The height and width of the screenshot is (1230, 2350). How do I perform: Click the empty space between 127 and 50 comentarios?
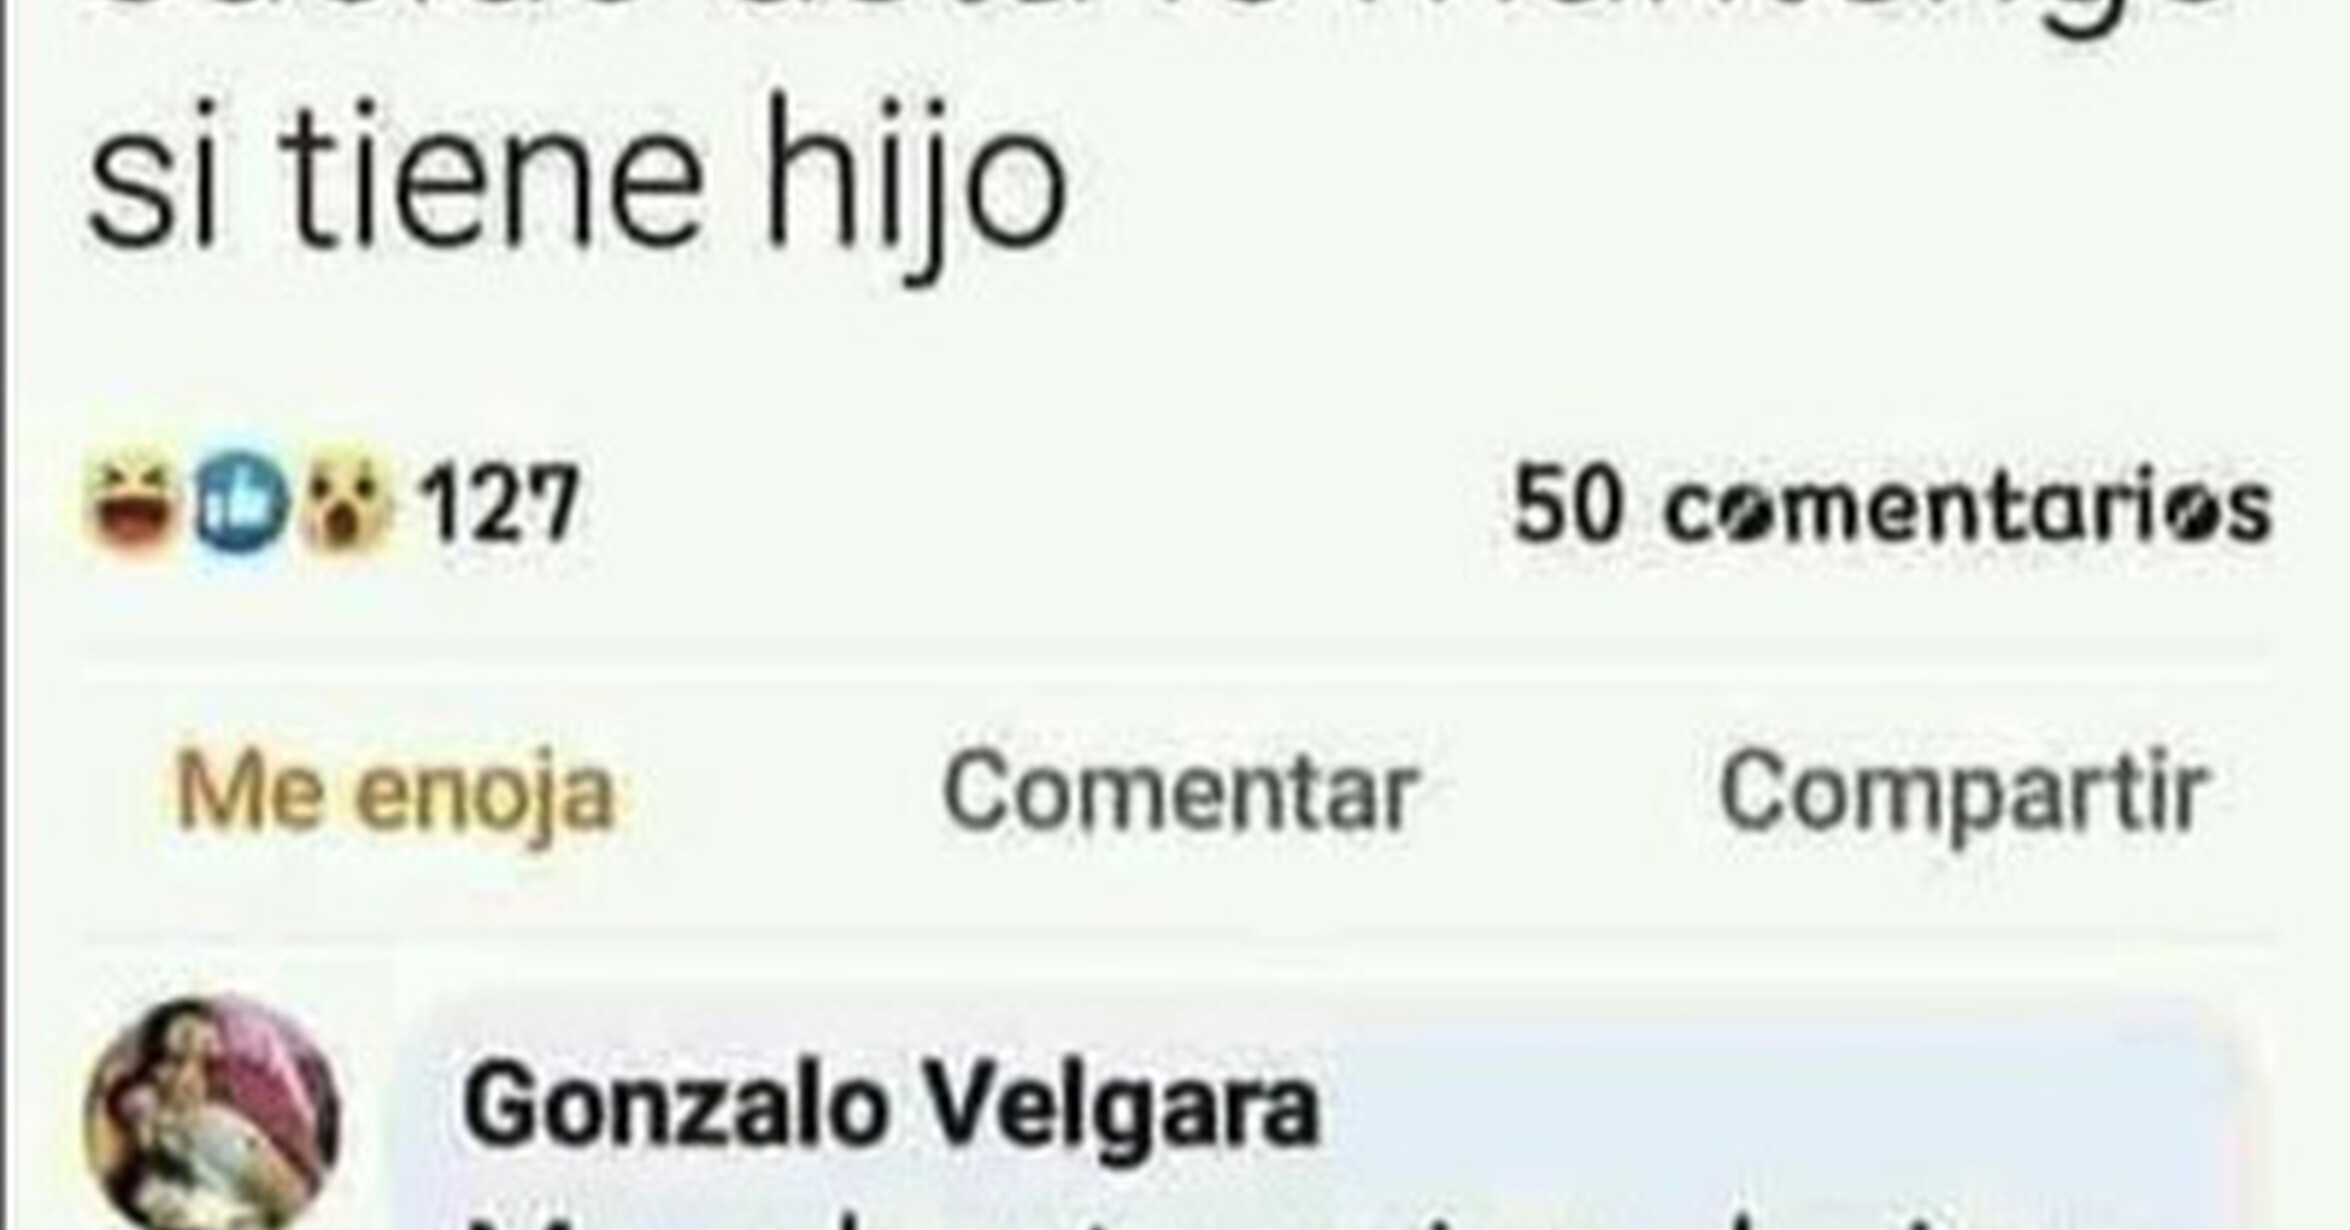tap(1045, 504)
